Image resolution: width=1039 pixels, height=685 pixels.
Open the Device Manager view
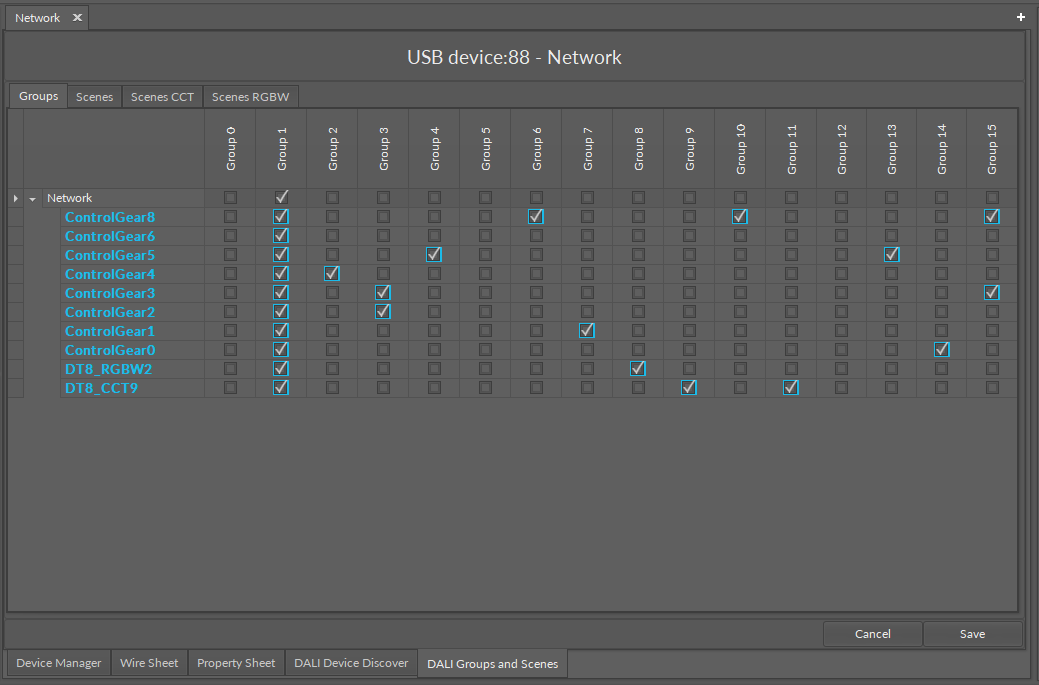click(58, 663)
